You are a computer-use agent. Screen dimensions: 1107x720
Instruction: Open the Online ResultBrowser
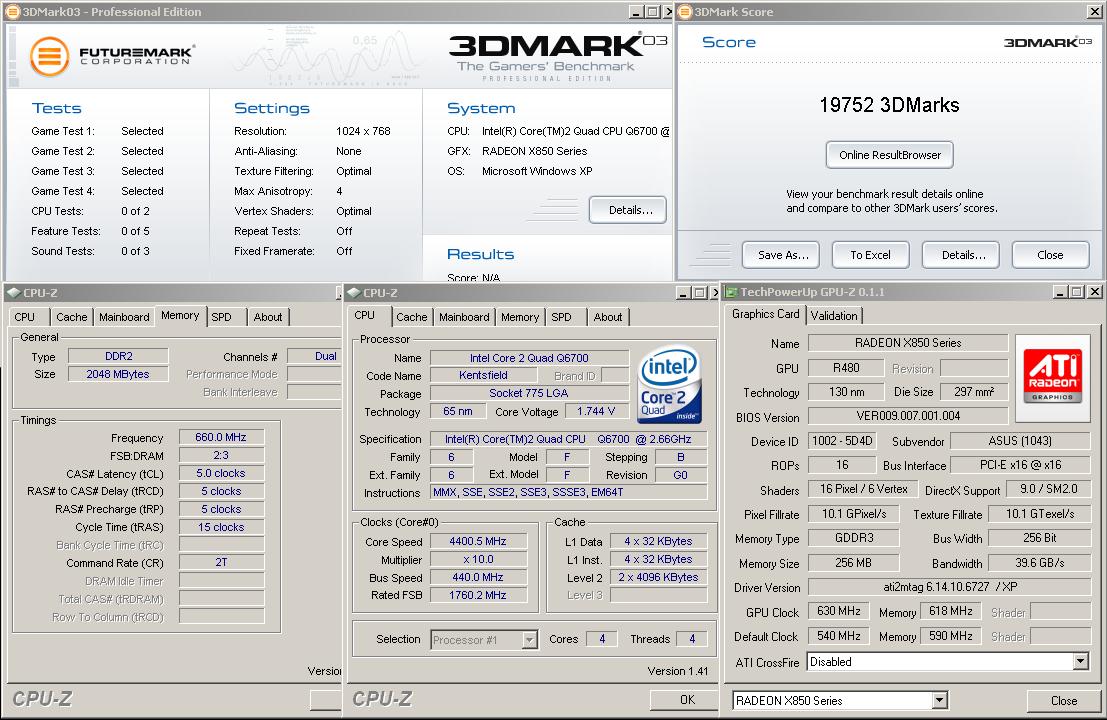click(890, 155)
